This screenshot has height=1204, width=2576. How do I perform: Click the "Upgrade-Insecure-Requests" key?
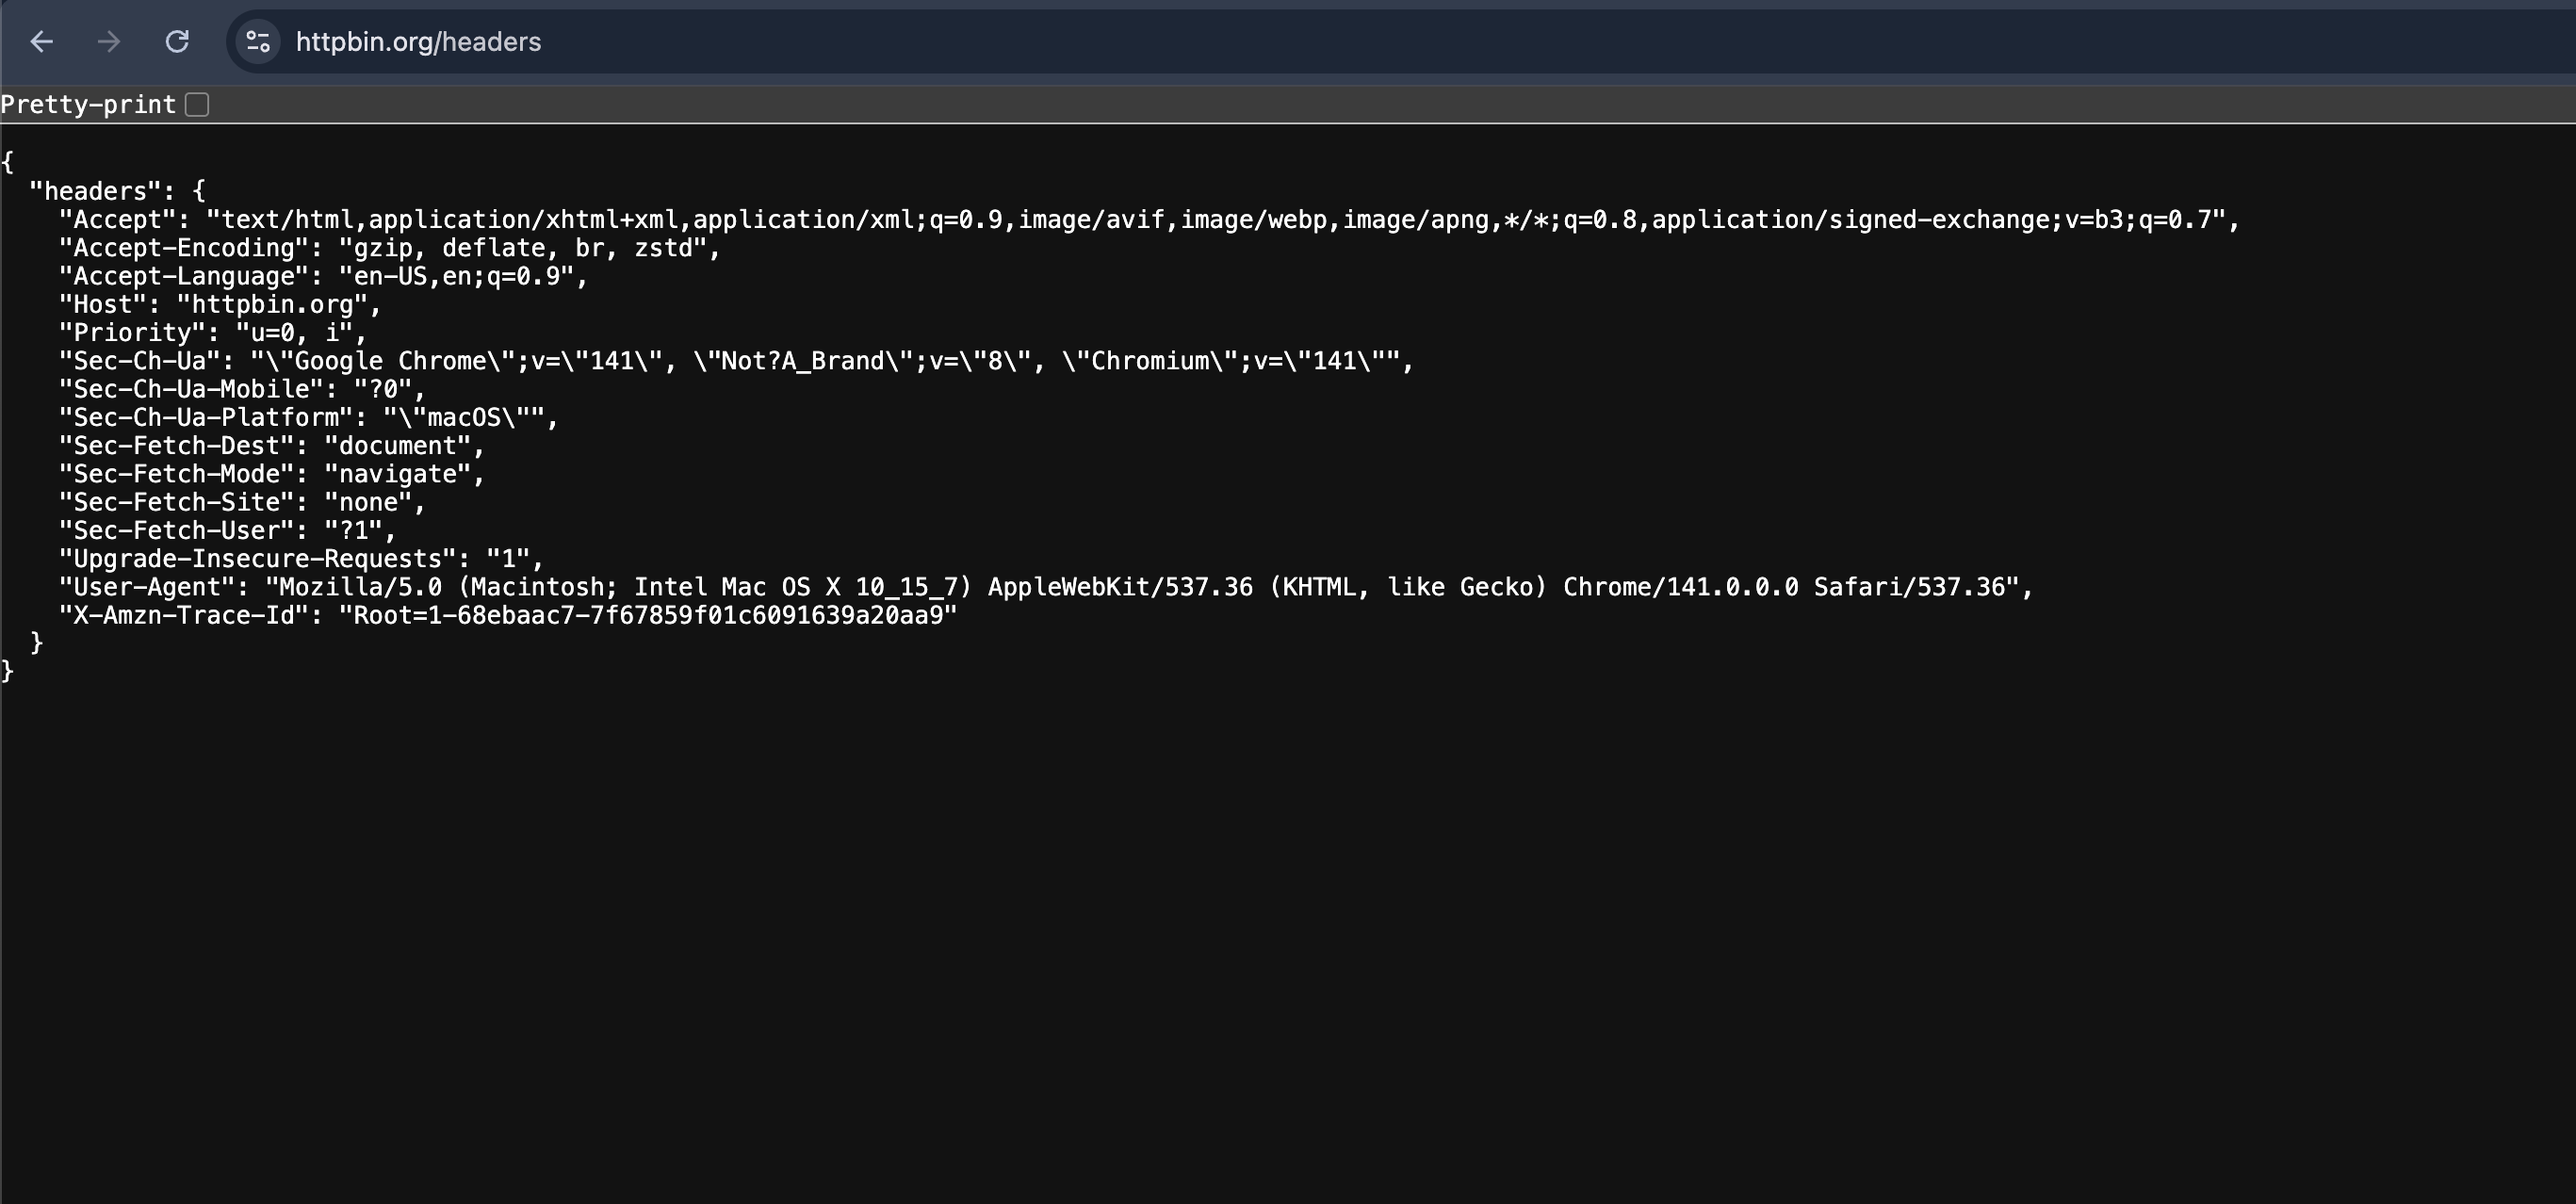257,558
